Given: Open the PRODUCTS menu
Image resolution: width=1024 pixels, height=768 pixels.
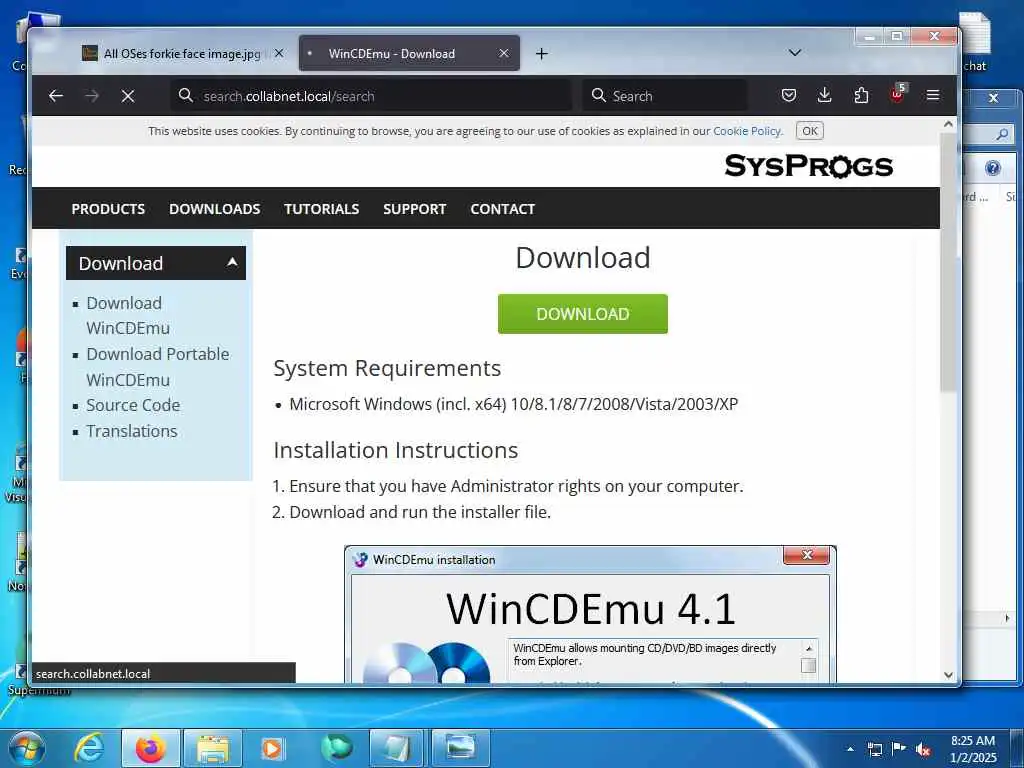Looking at the screenshot, I should pyautogui.click(x=108, y=209).
